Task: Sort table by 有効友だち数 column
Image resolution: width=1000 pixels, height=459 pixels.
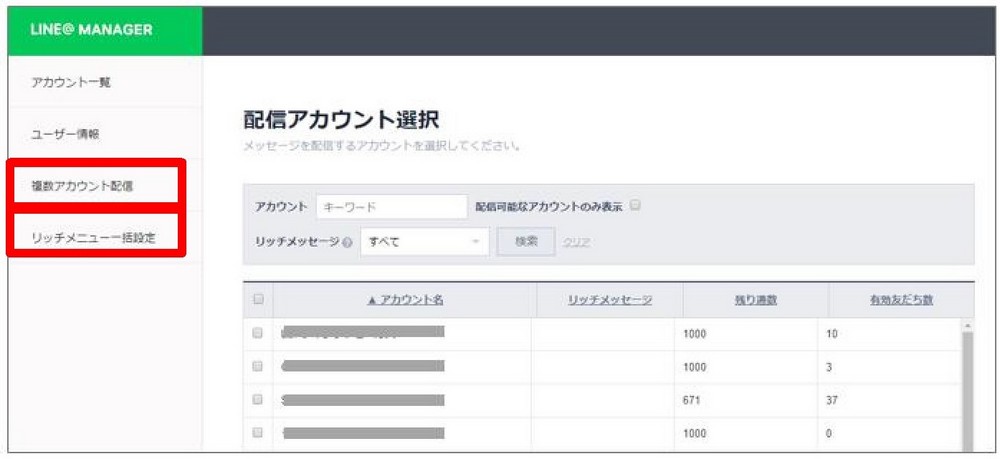Action: click(x=901, y=300)
